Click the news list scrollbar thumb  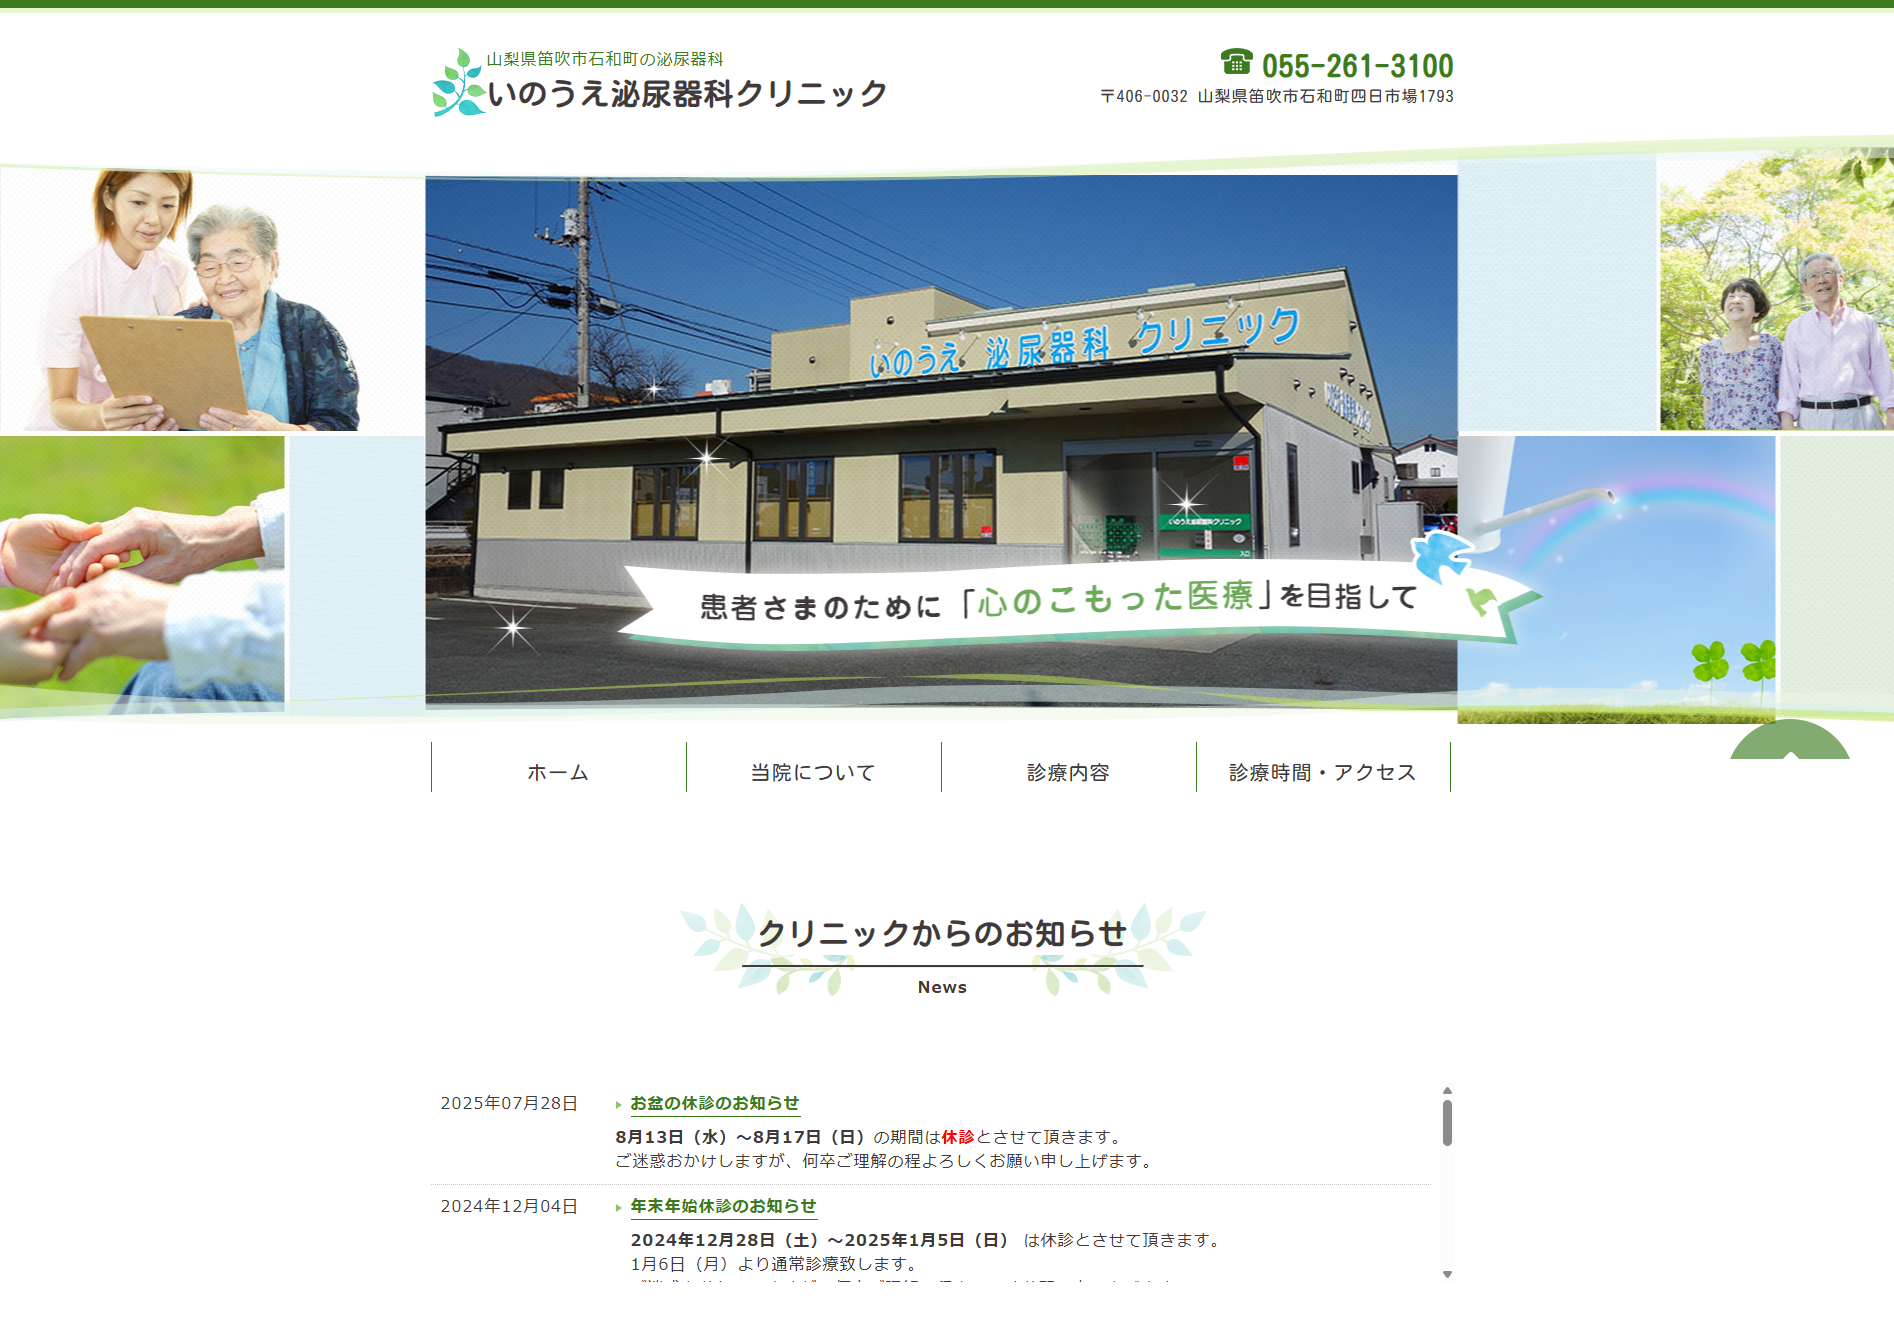coord(1447,1123)
